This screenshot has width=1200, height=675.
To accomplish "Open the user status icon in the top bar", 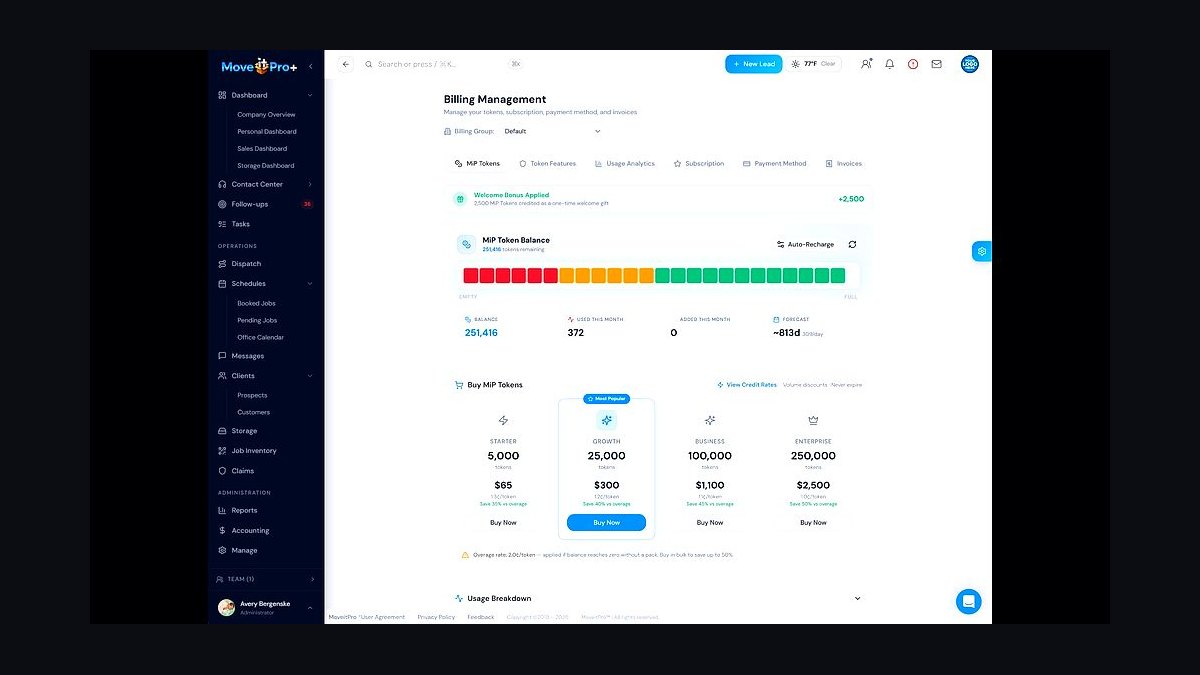I will click(866, 64).
